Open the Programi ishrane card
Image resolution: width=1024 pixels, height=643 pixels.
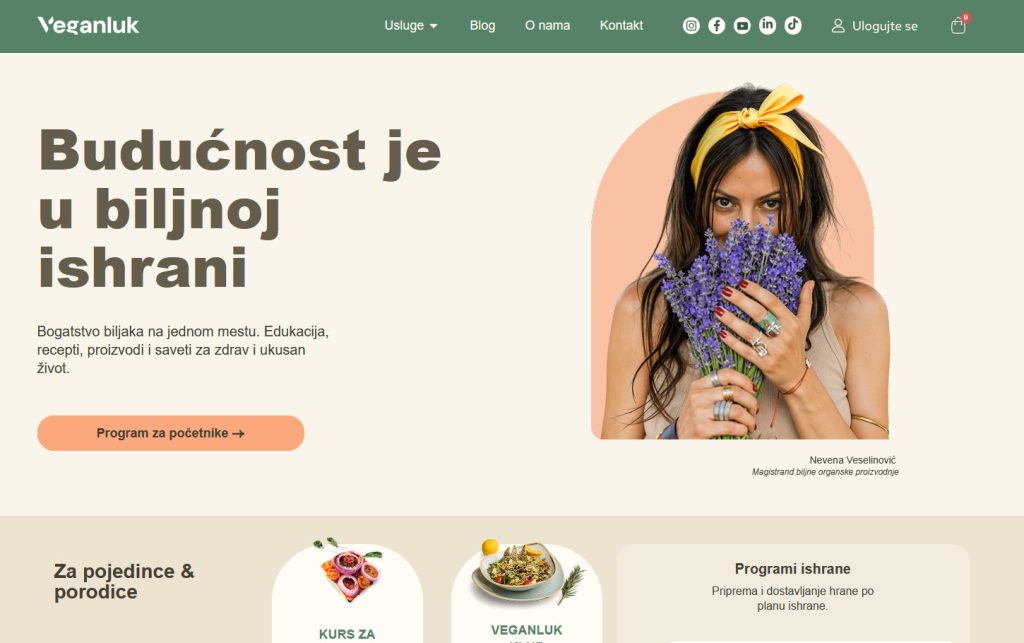793,593
